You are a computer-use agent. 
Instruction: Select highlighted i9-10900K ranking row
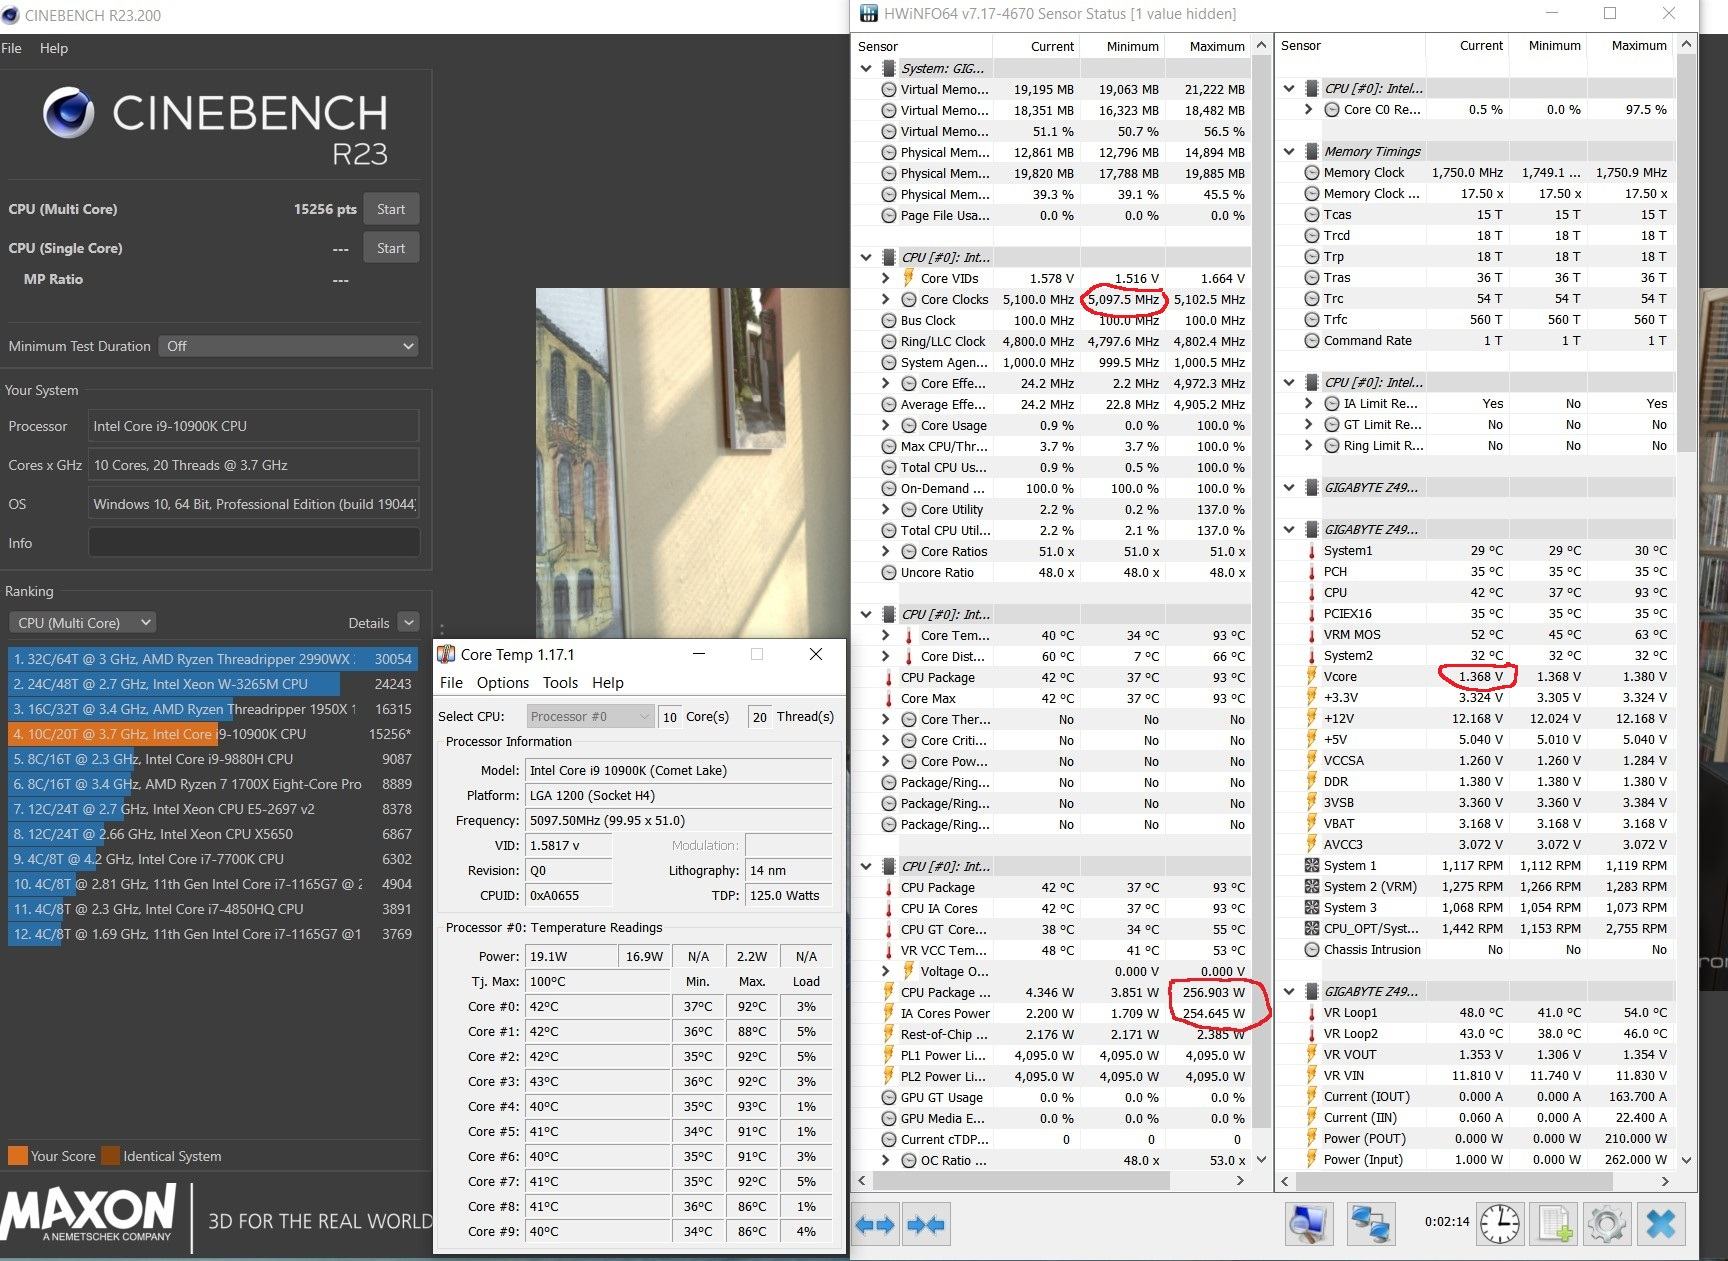[211, 734]
